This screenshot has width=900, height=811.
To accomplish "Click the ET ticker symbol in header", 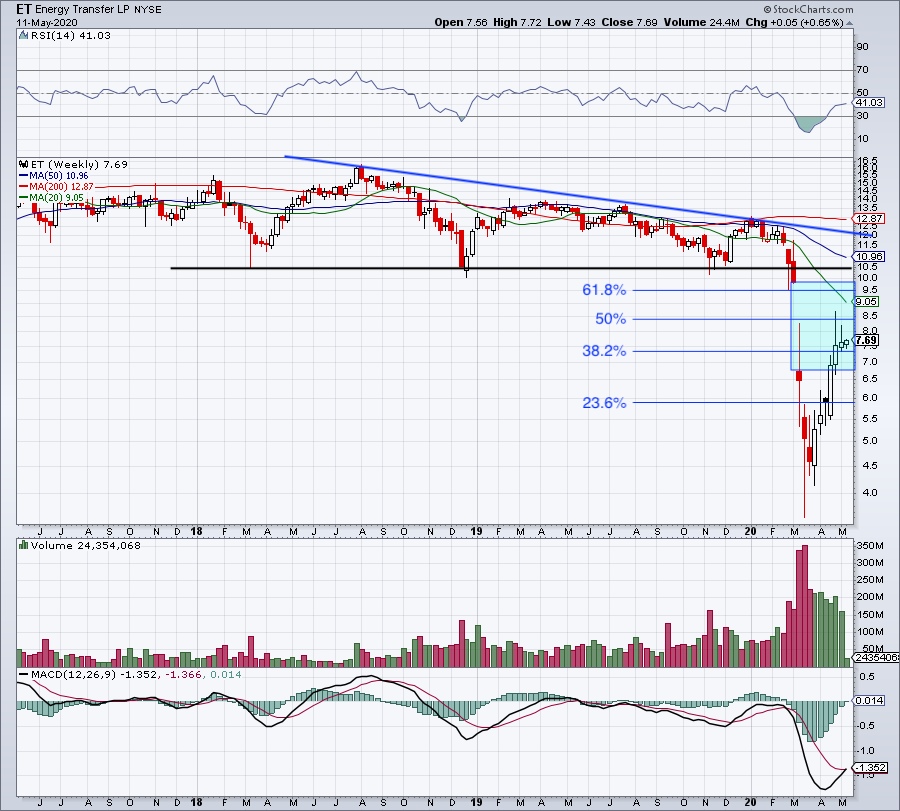I will click(x=24, y=9).
